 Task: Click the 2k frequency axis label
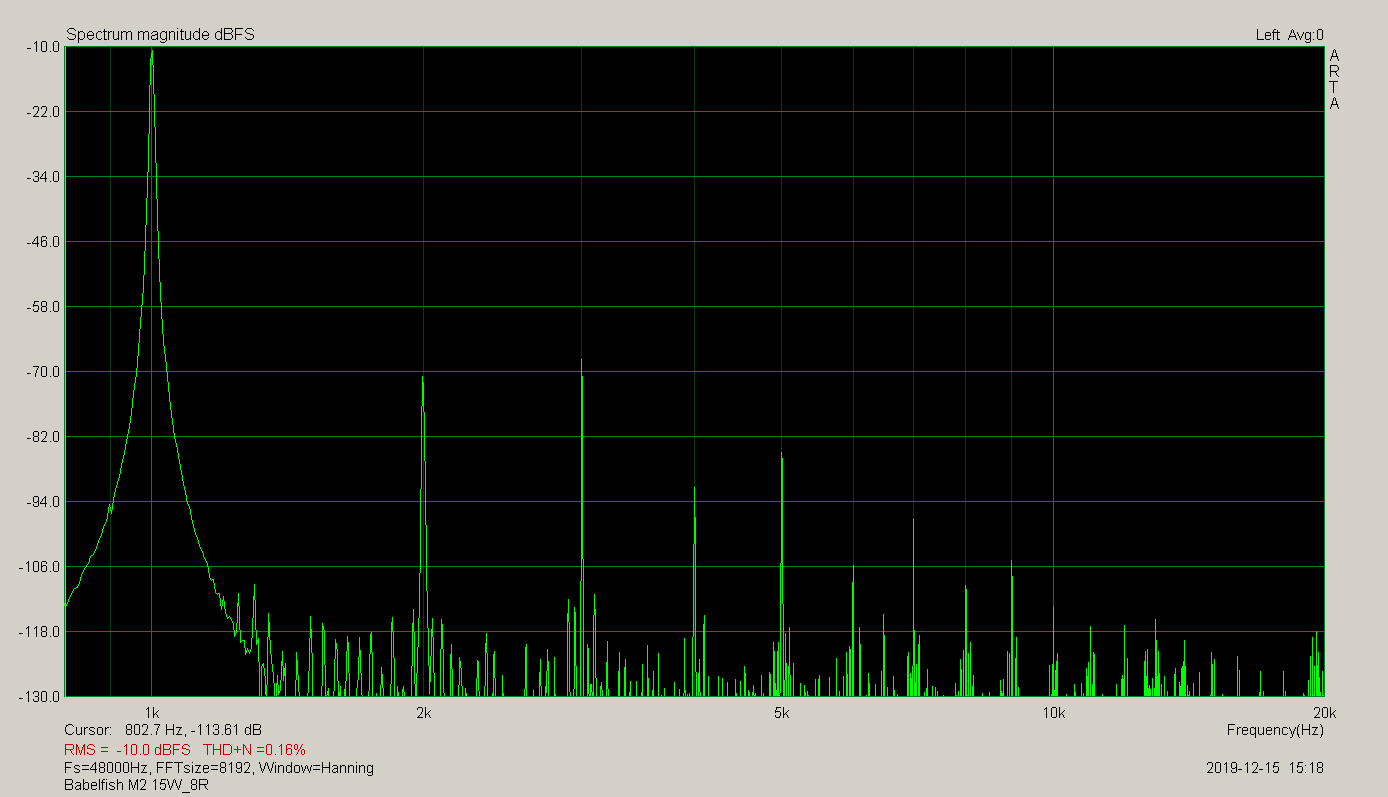tap(423, 713)
